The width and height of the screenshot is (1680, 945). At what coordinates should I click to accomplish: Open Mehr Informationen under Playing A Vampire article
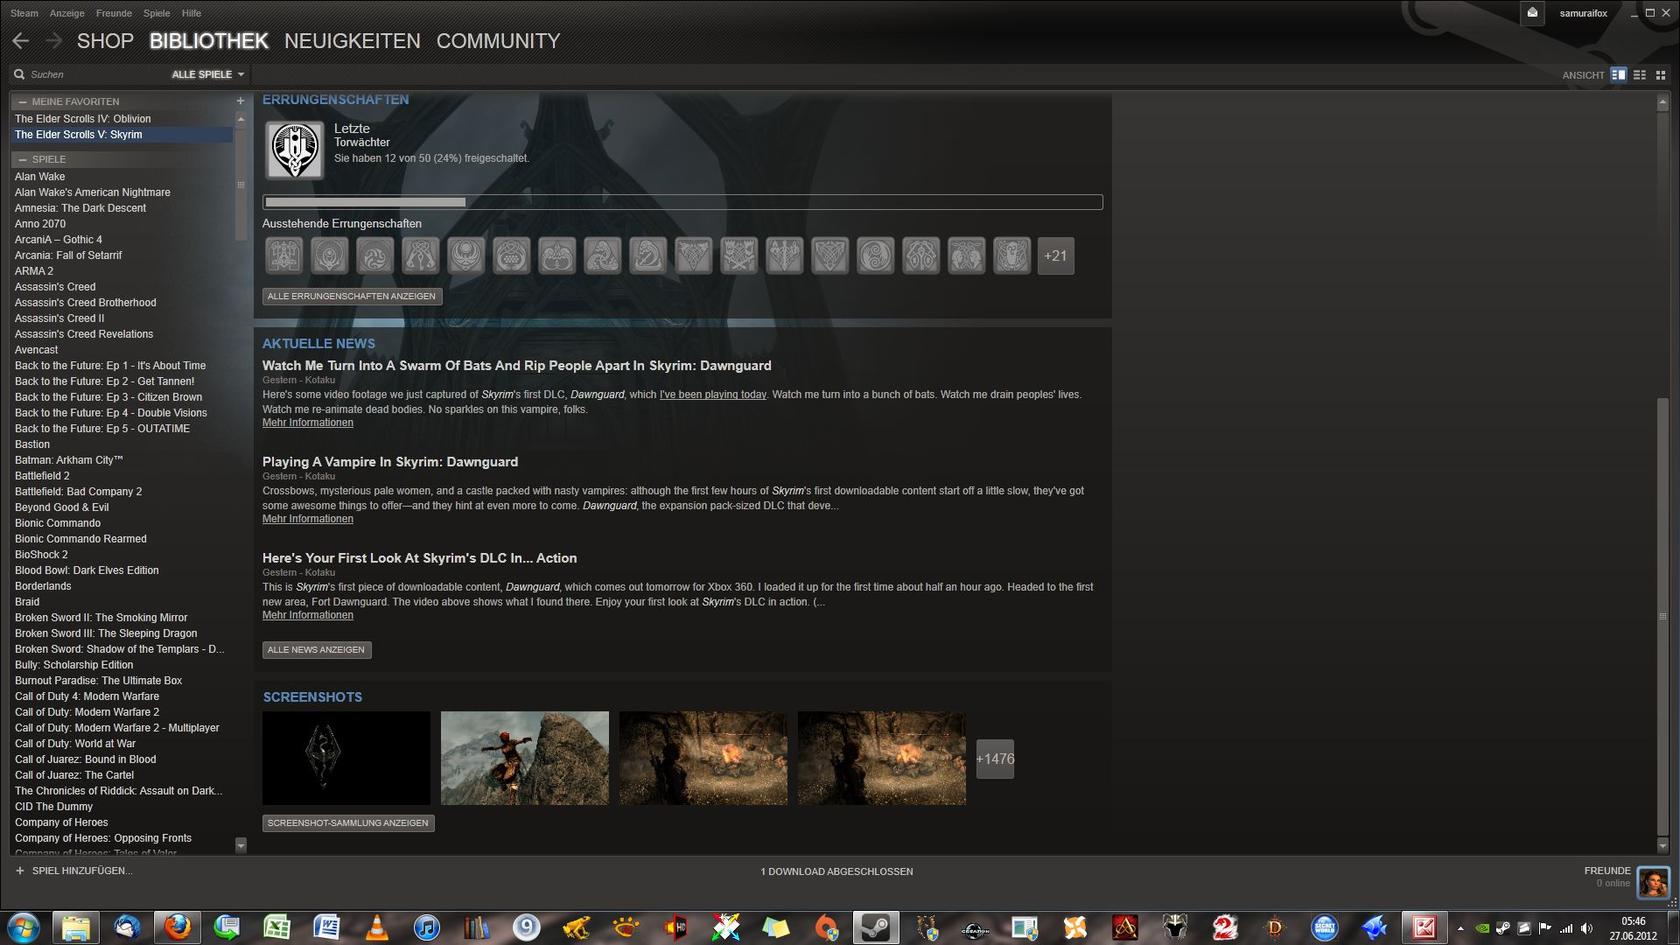tap(307, 519)
